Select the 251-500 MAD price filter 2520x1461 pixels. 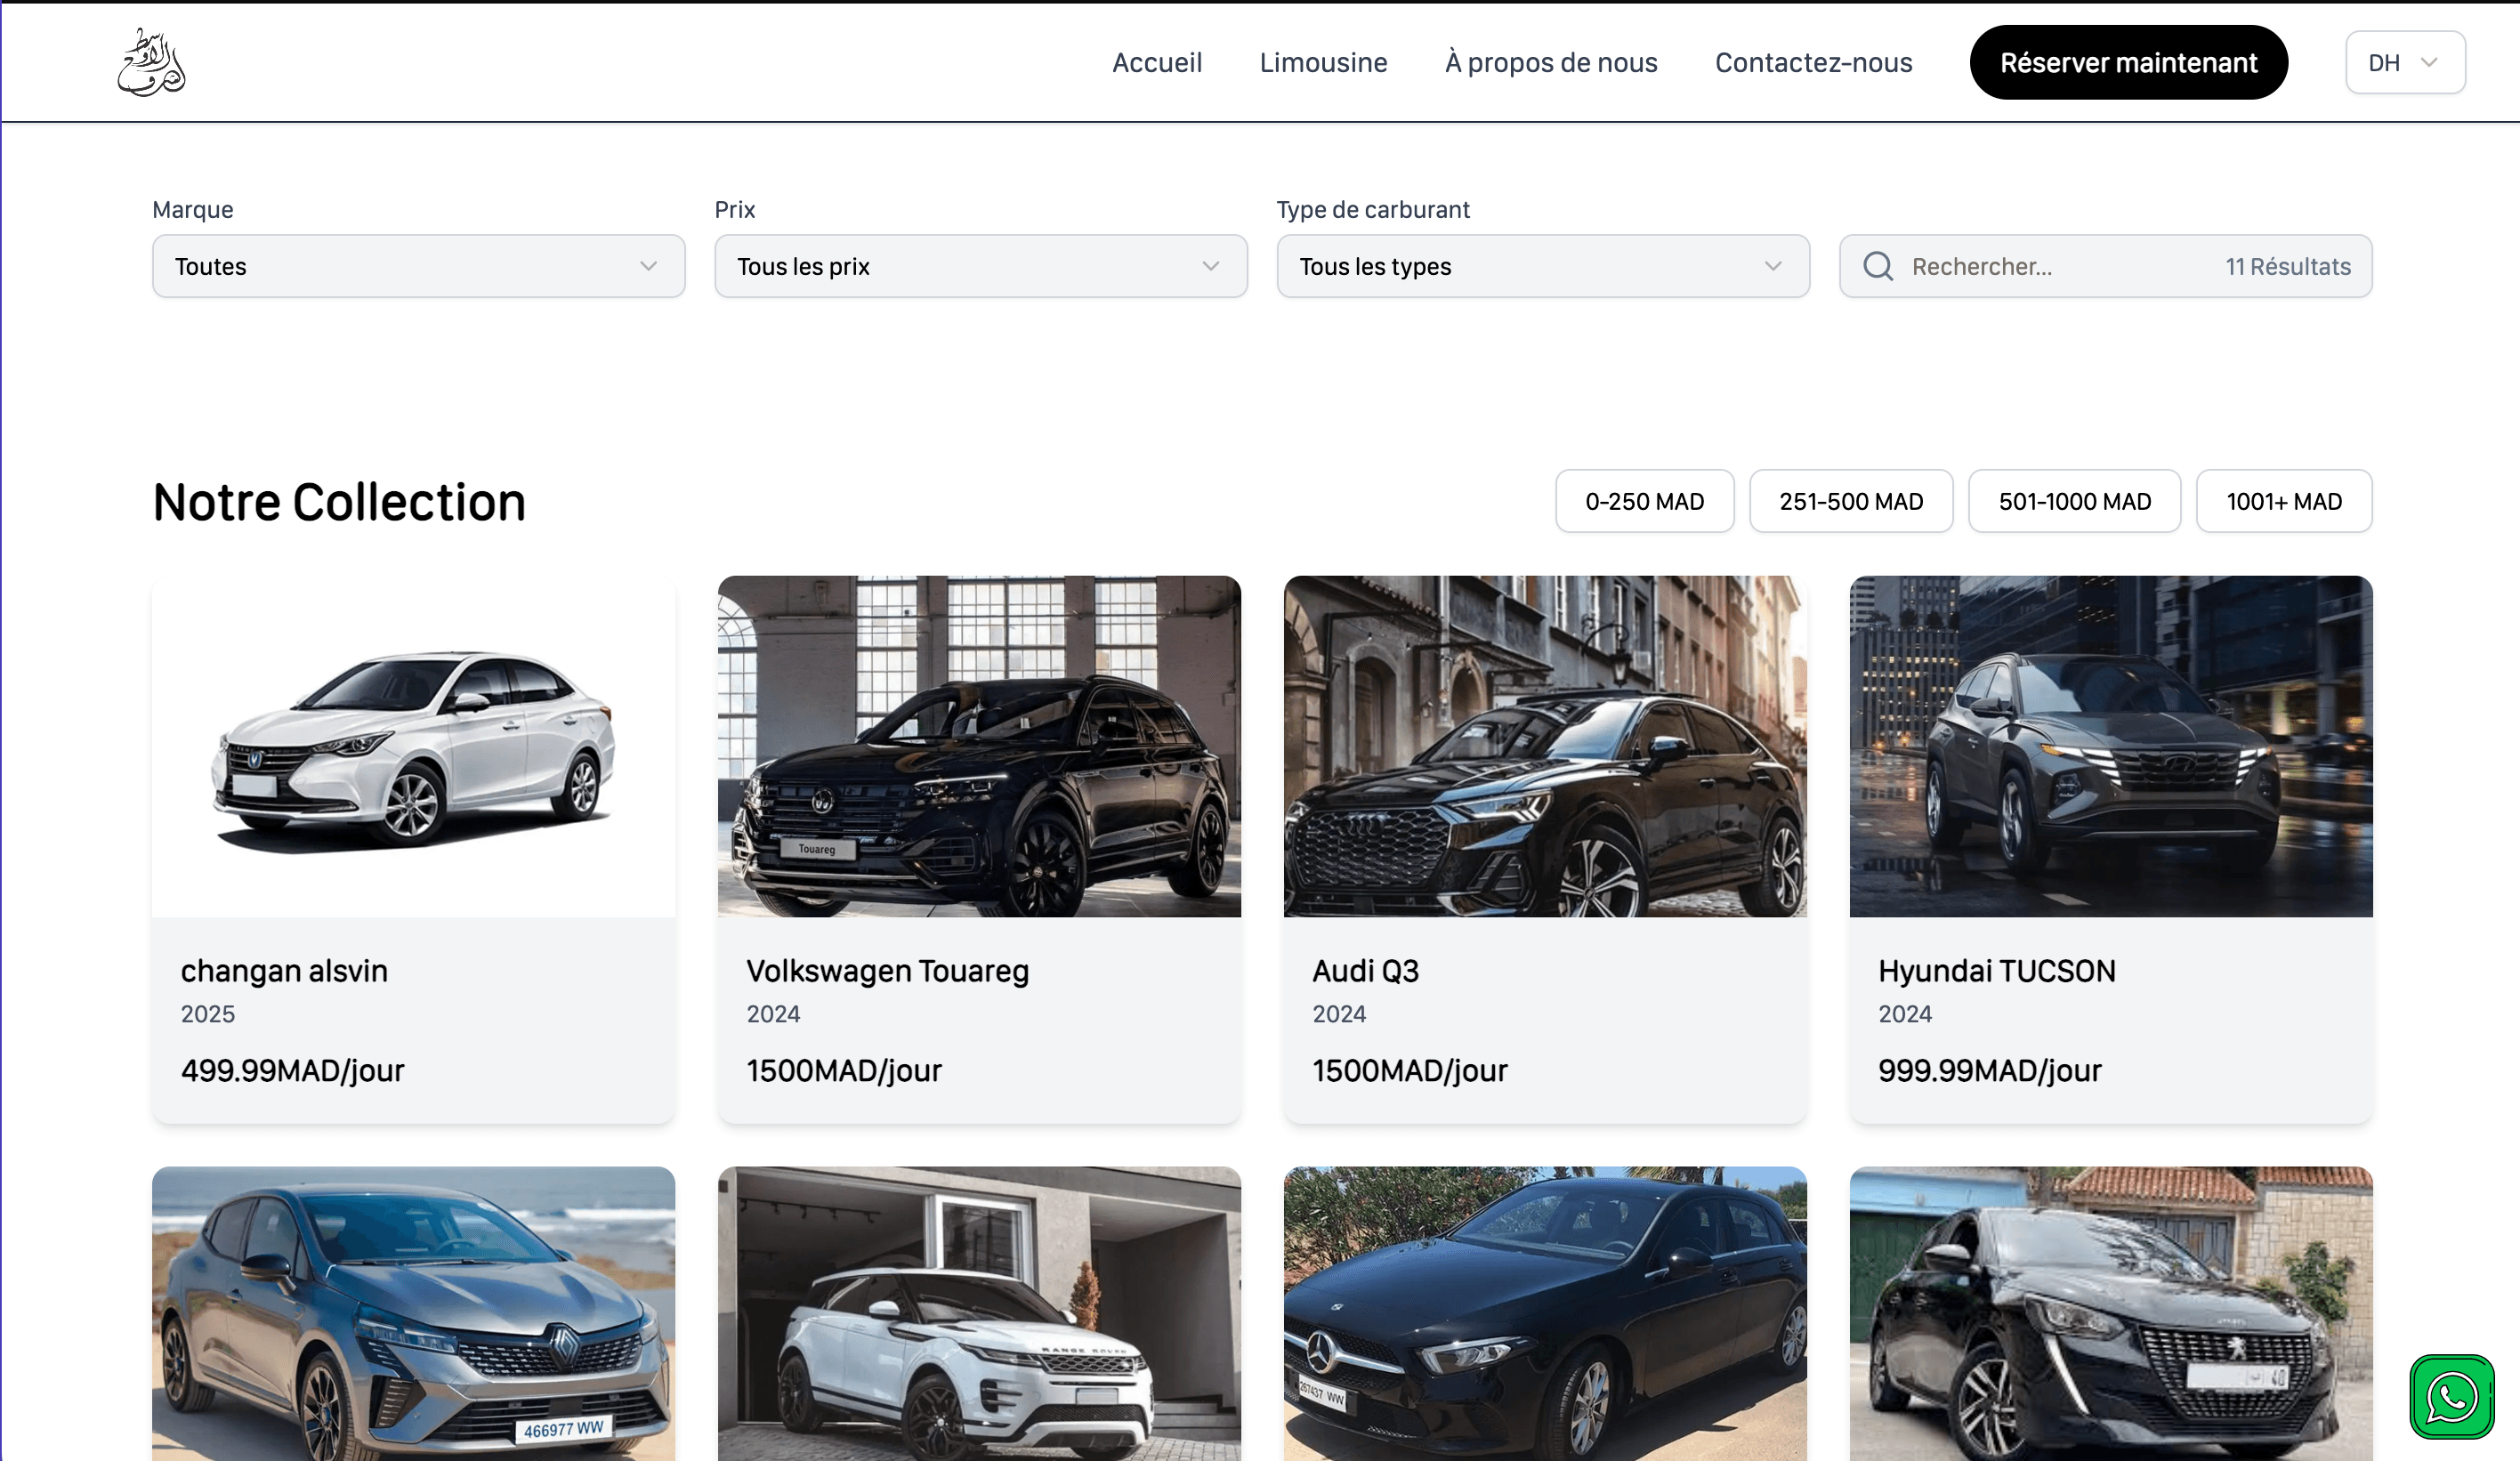pos(1850,501)
